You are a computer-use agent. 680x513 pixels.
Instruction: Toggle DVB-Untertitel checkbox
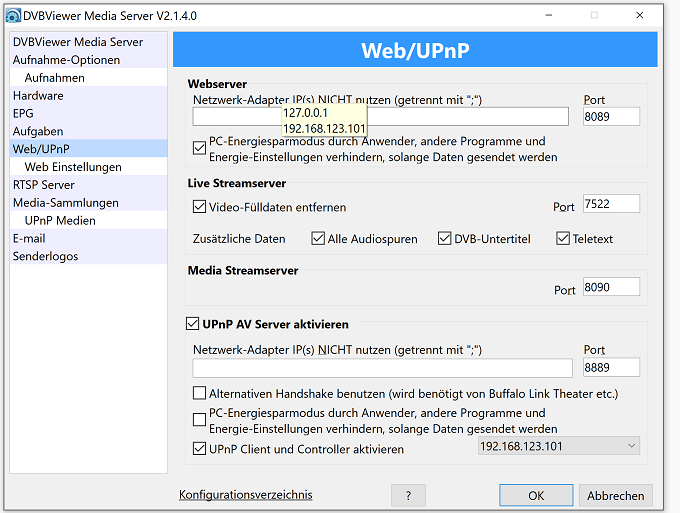point(445,239)
